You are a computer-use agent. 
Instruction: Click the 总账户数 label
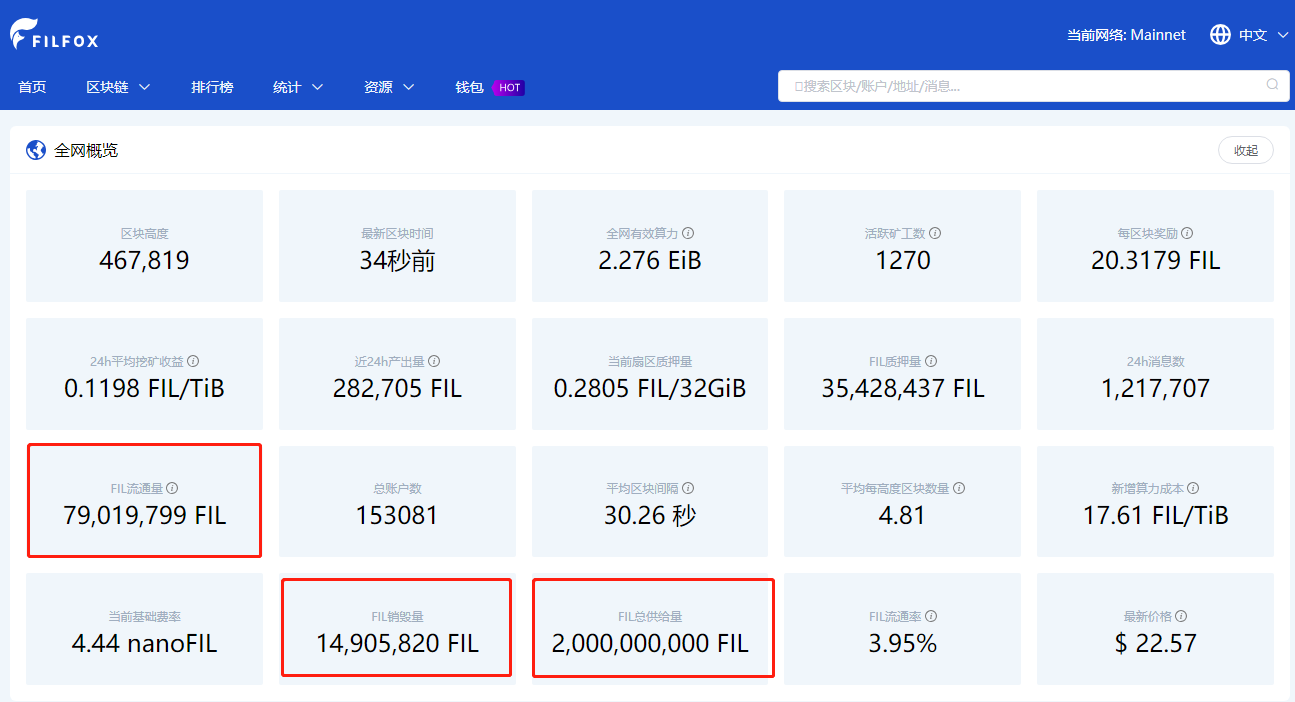(397, 488)
